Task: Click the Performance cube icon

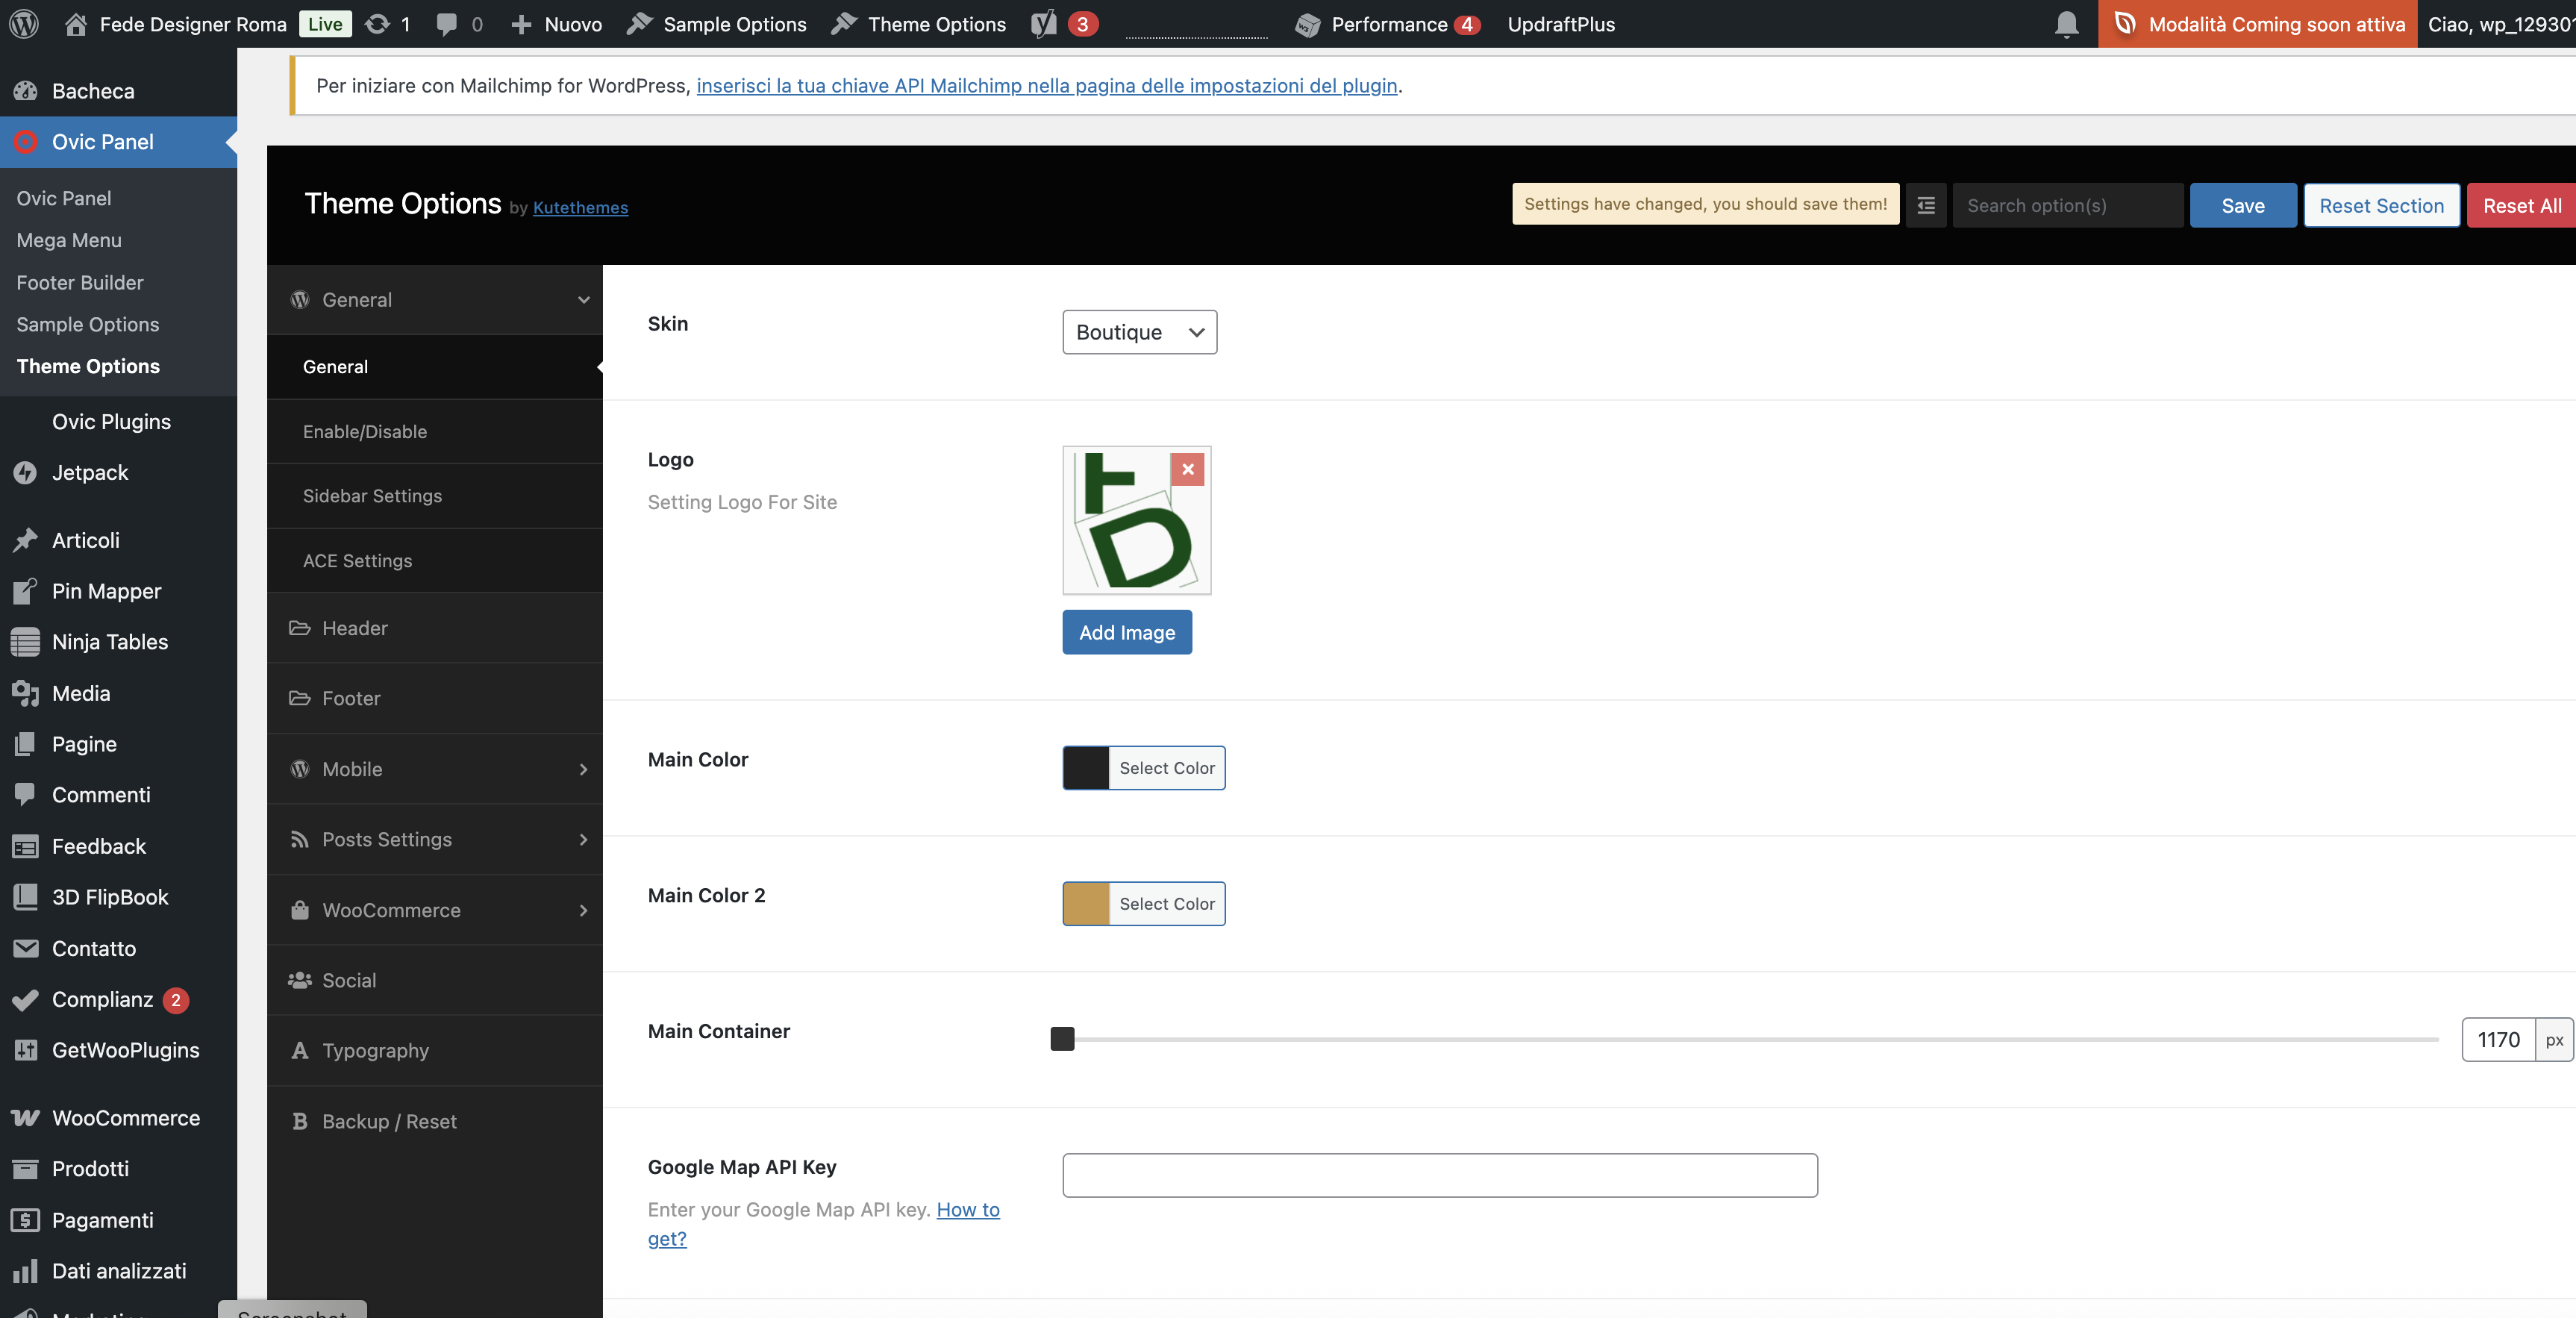Action: [1307, 25]
